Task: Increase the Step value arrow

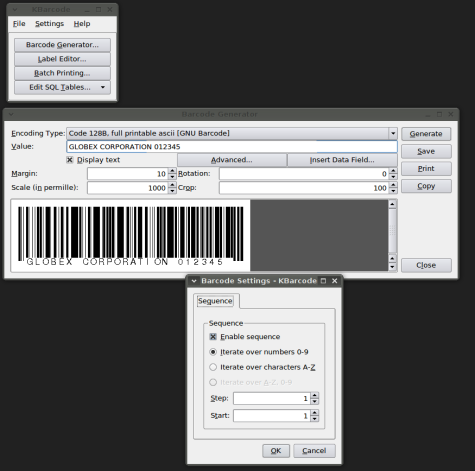Action: tap(314, 395)
